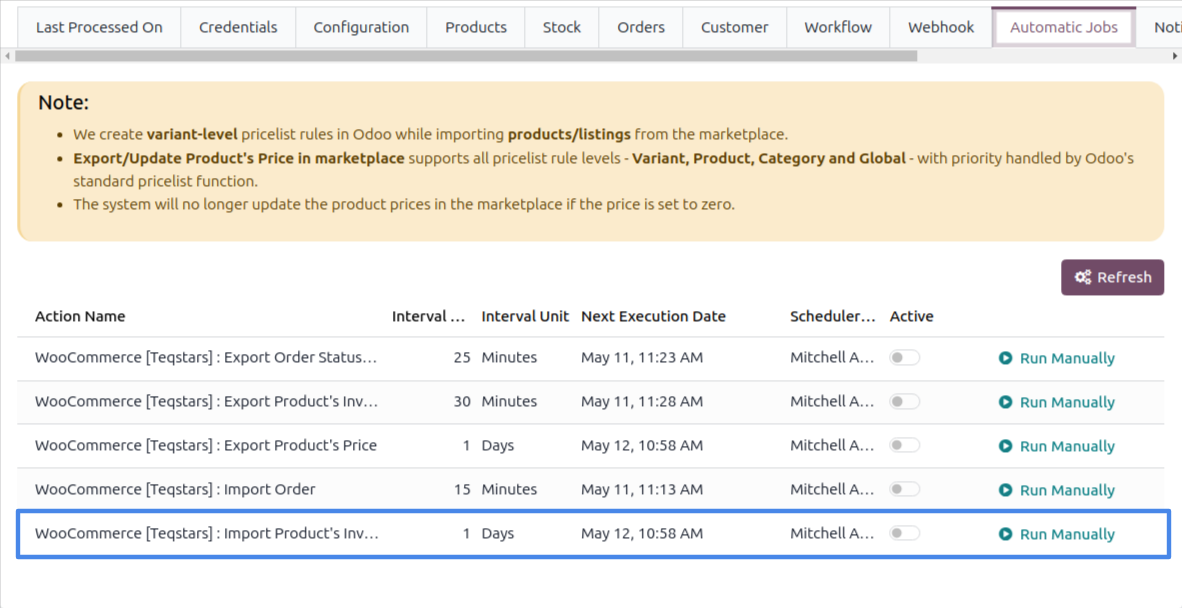Click play icon in Export Product's Price row

pyautogui.click(x=1005, y=446)
